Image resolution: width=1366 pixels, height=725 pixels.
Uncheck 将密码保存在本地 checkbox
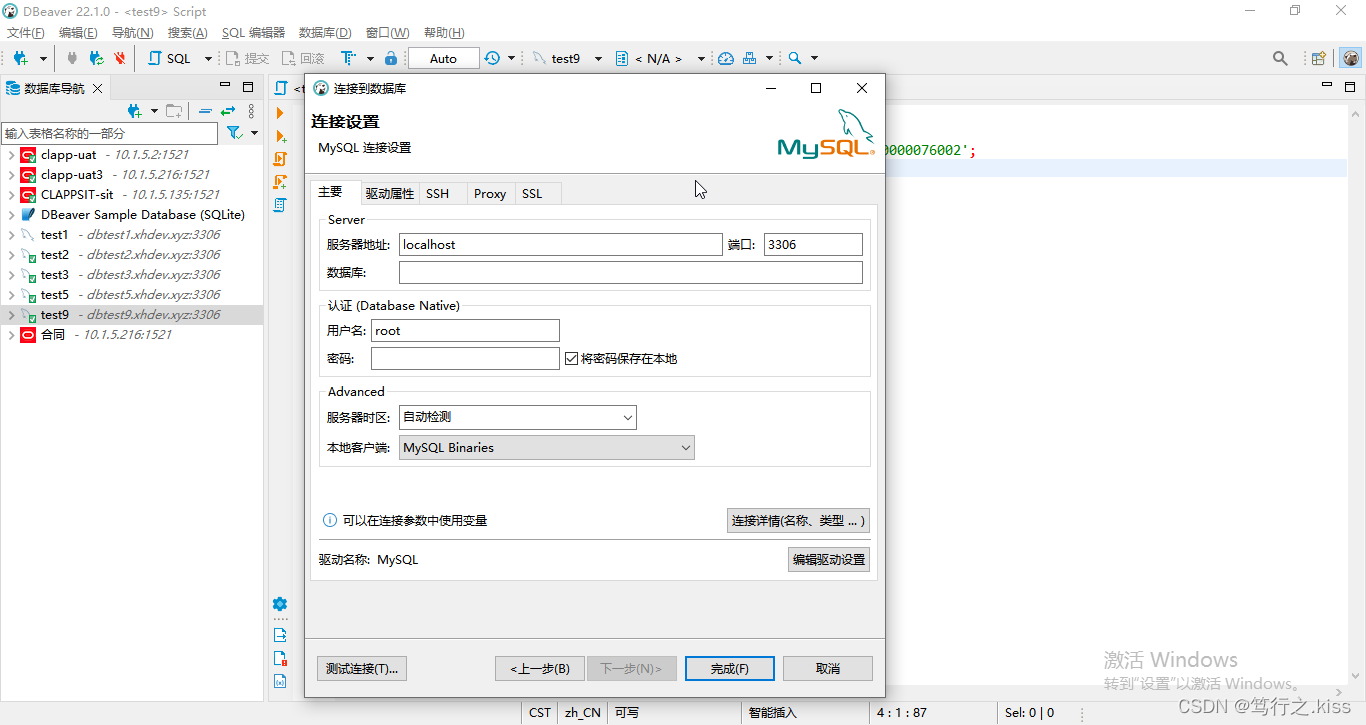[x=570, y=358]
